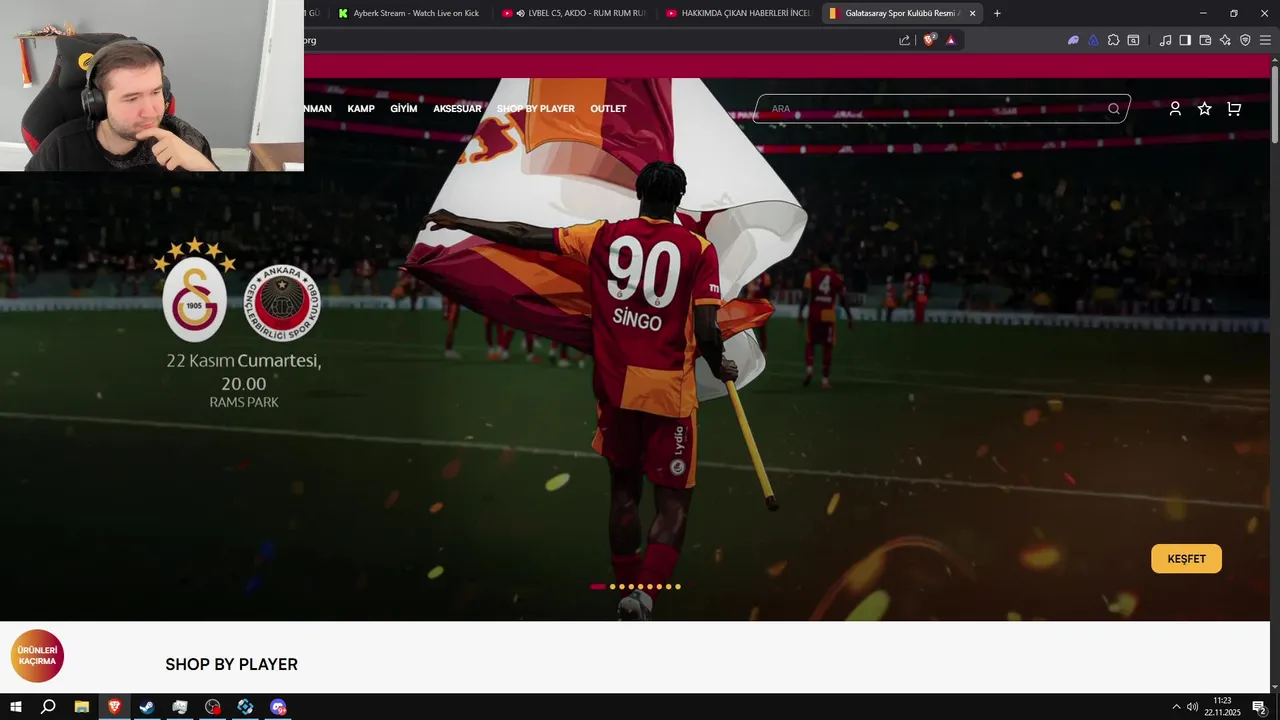Select the first yellow carousel dot
Image resolution: width=1280 pixels, height=720 pixels.
tap(612, 587)
